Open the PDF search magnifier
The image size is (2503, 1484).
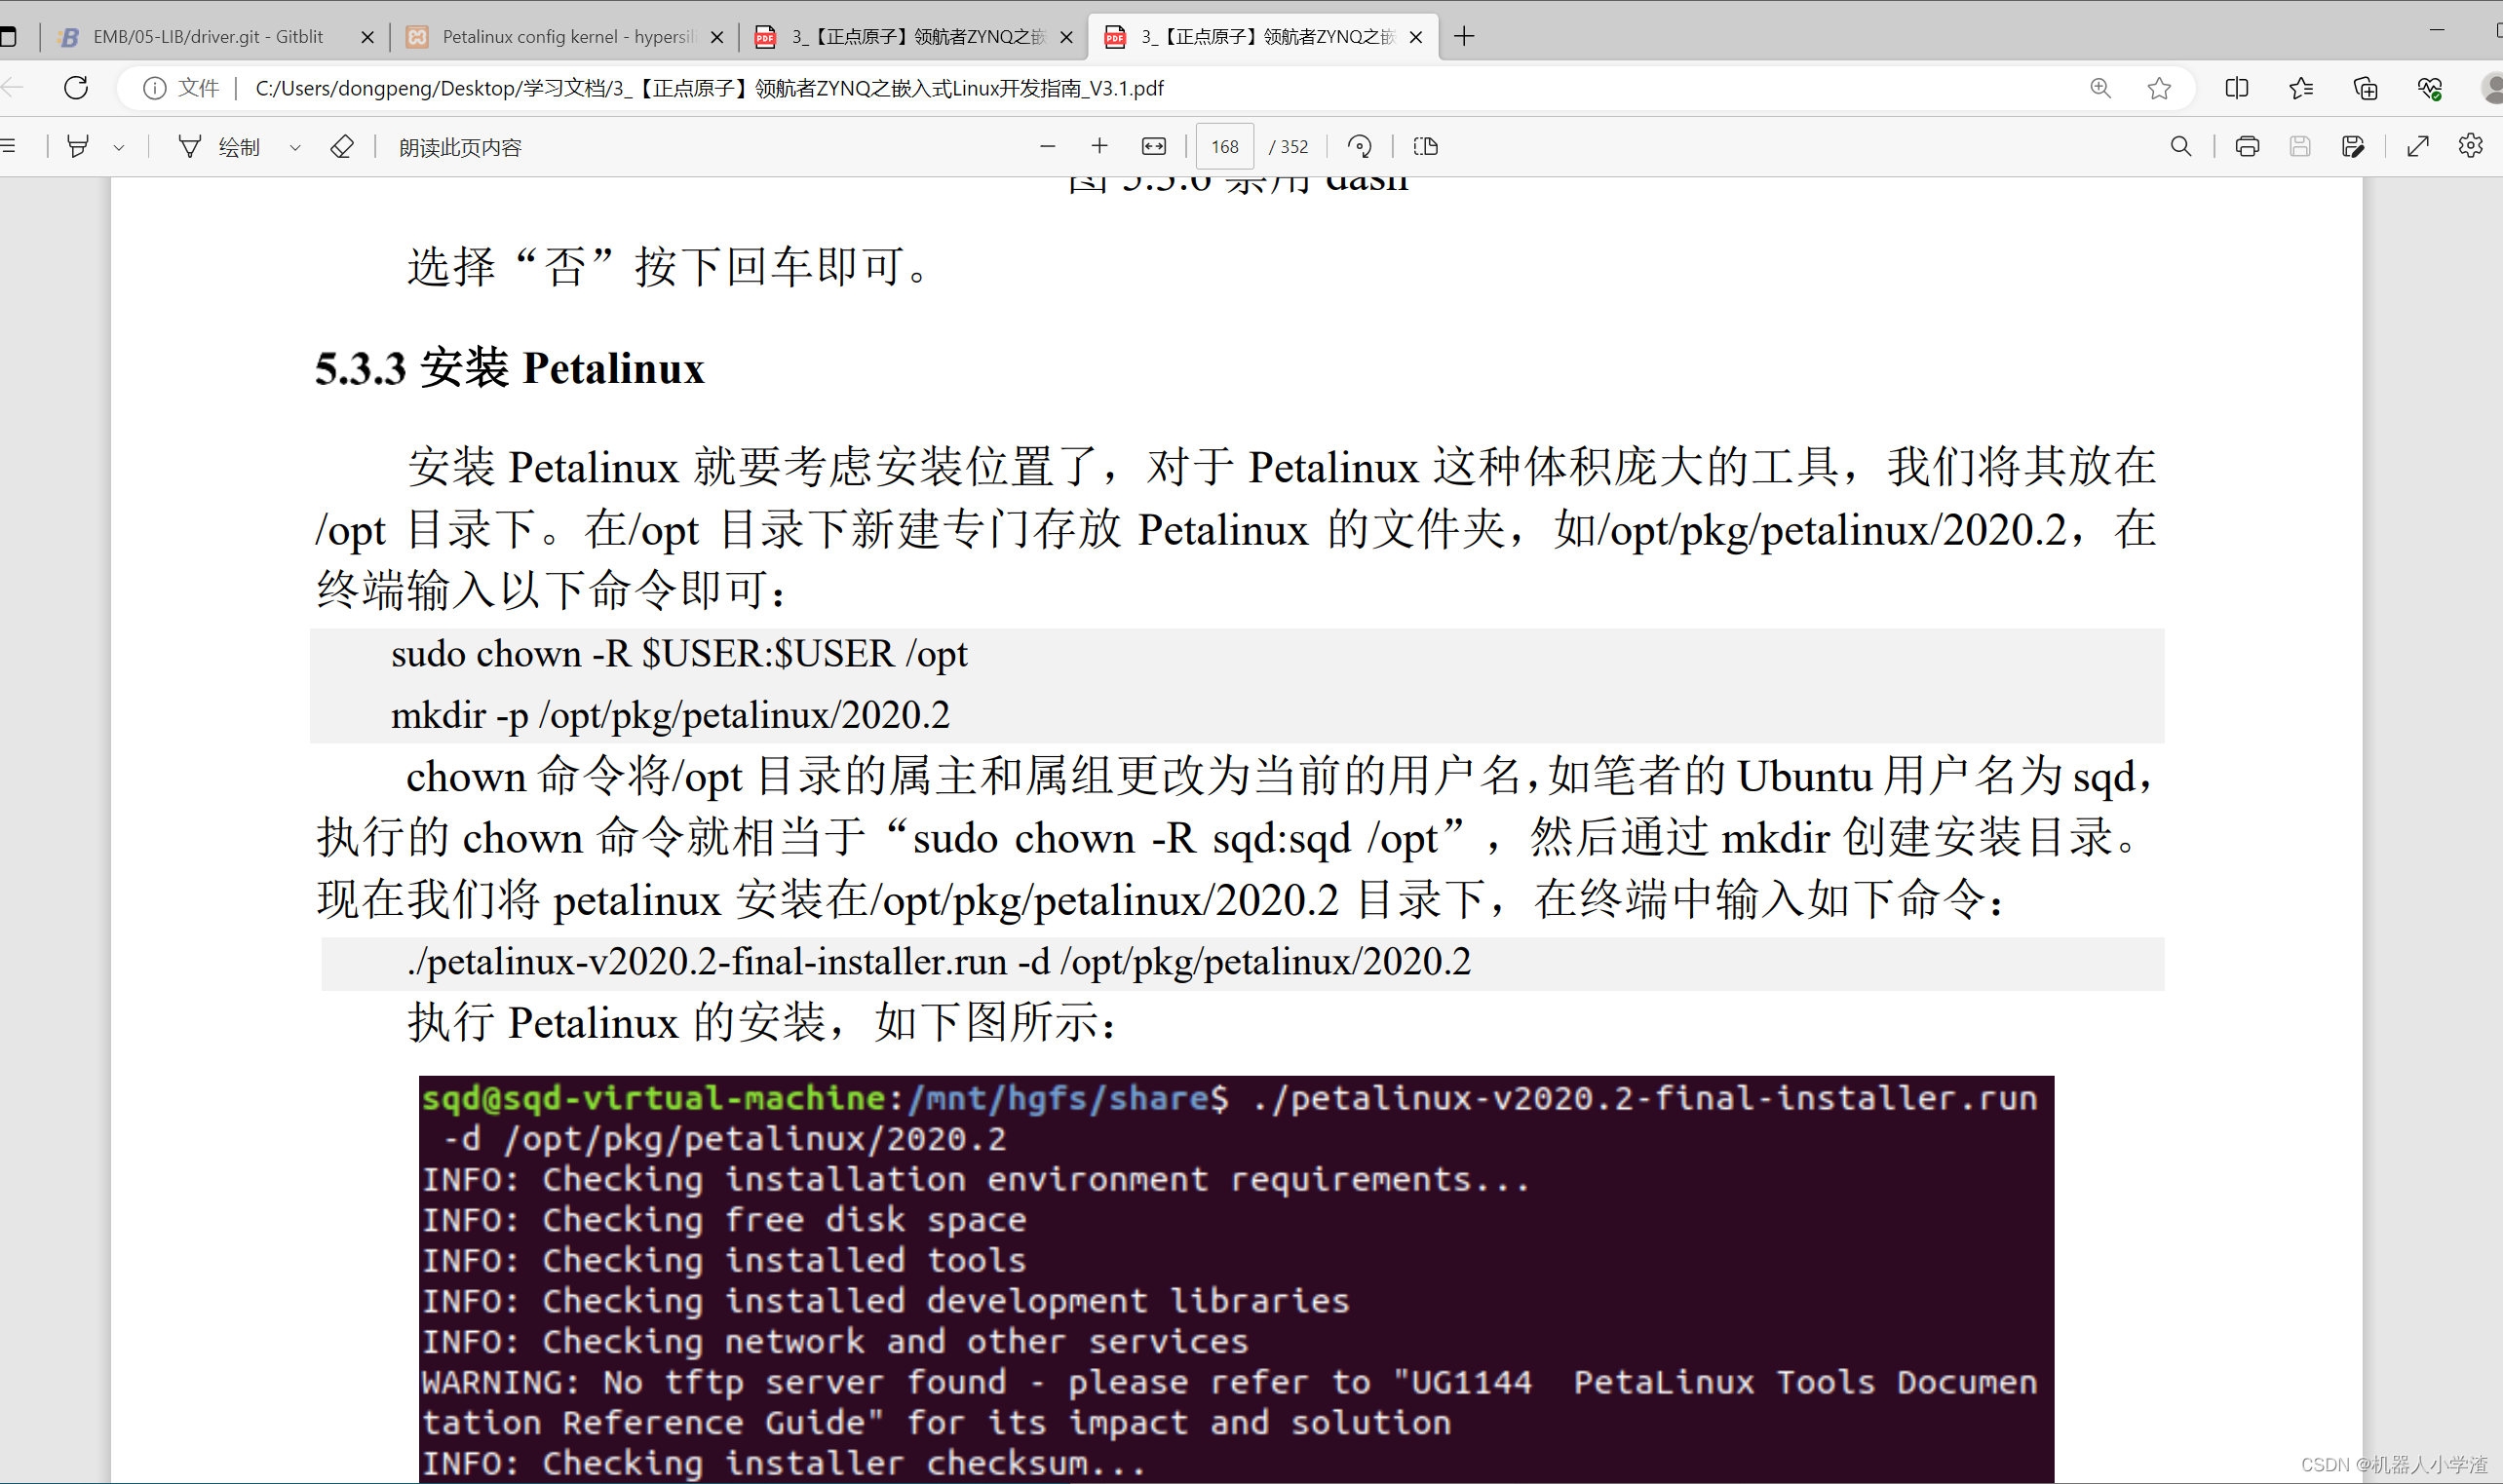2180,147
